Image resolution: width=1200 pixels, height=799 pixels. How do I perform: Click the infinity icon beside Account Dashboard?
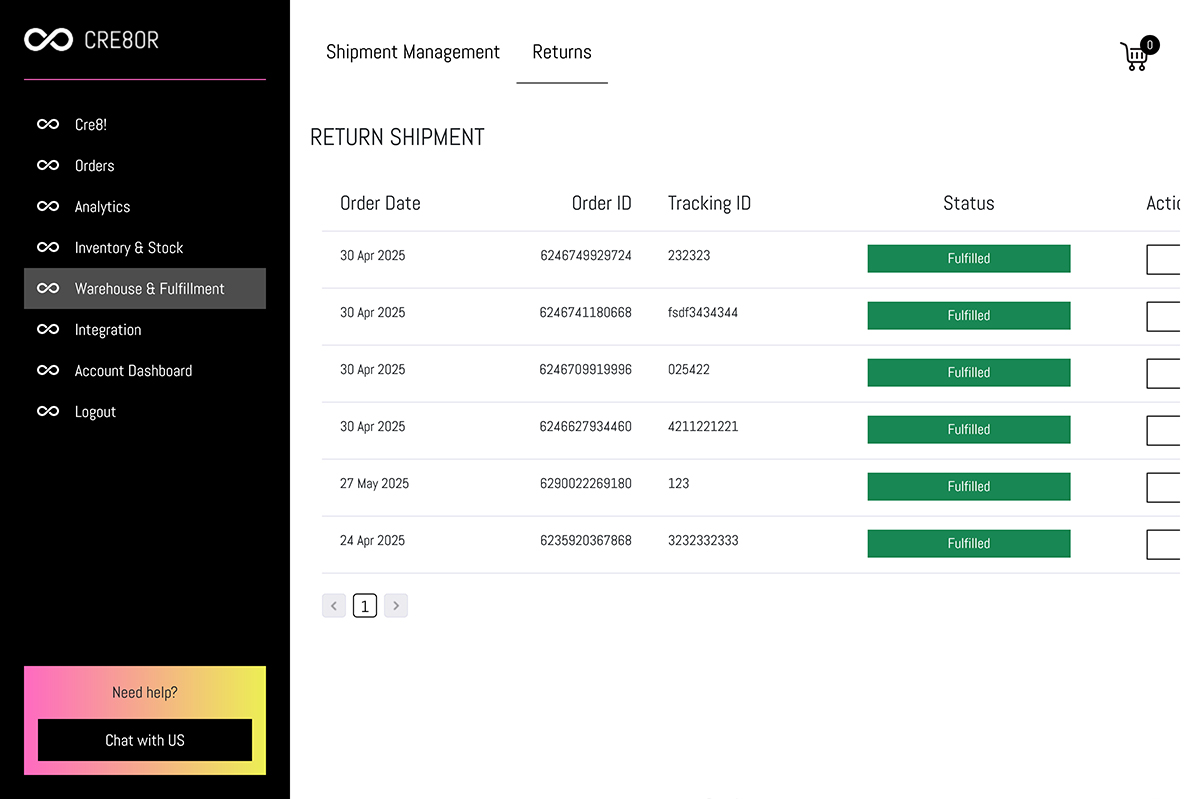(x=48, y=371)
